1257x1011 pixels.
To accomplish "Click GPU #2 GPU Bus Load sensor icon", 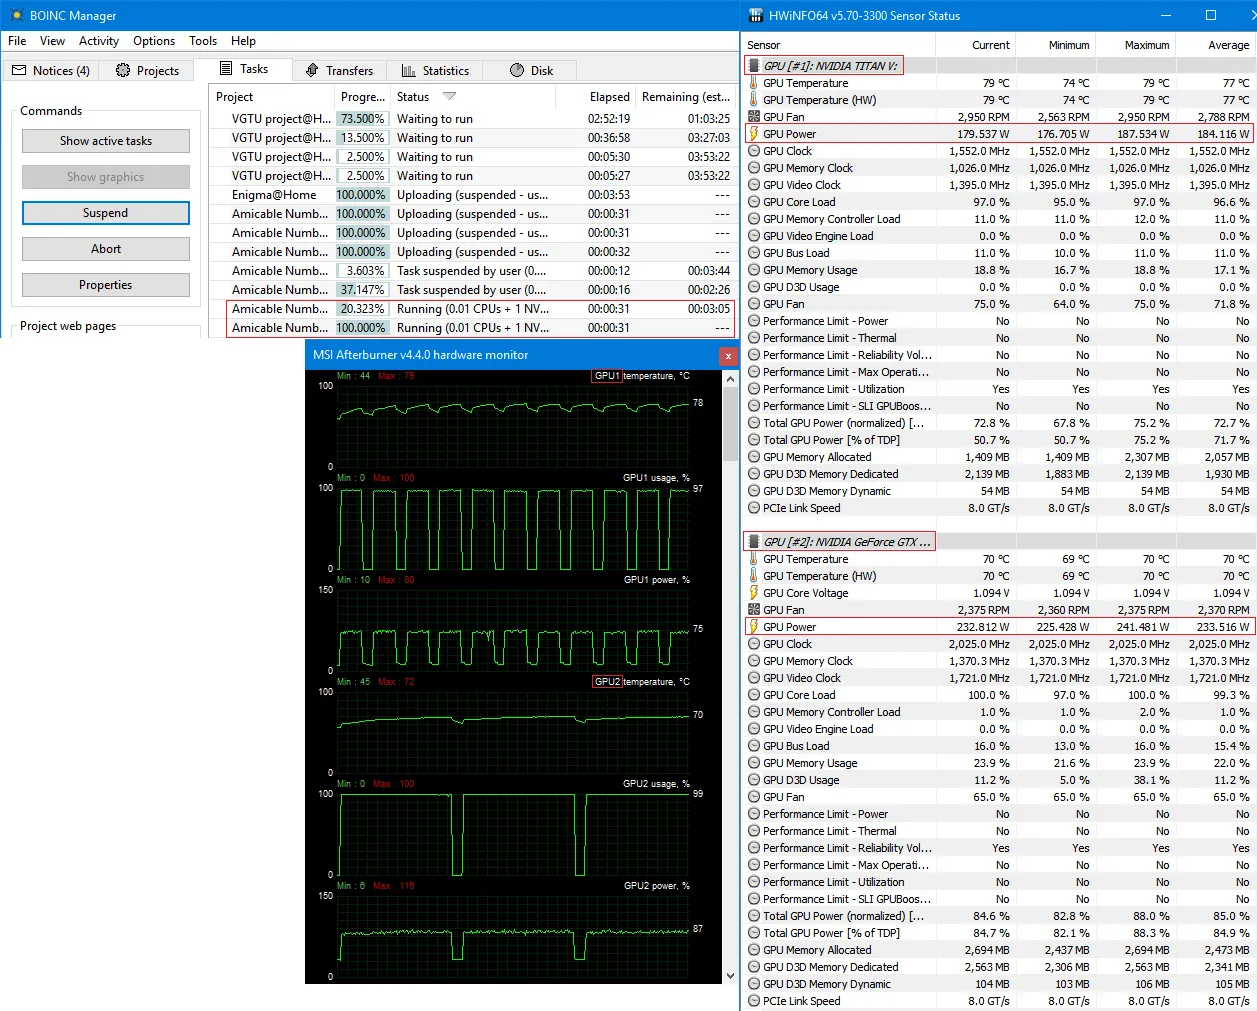I will (x=754, y=746).
